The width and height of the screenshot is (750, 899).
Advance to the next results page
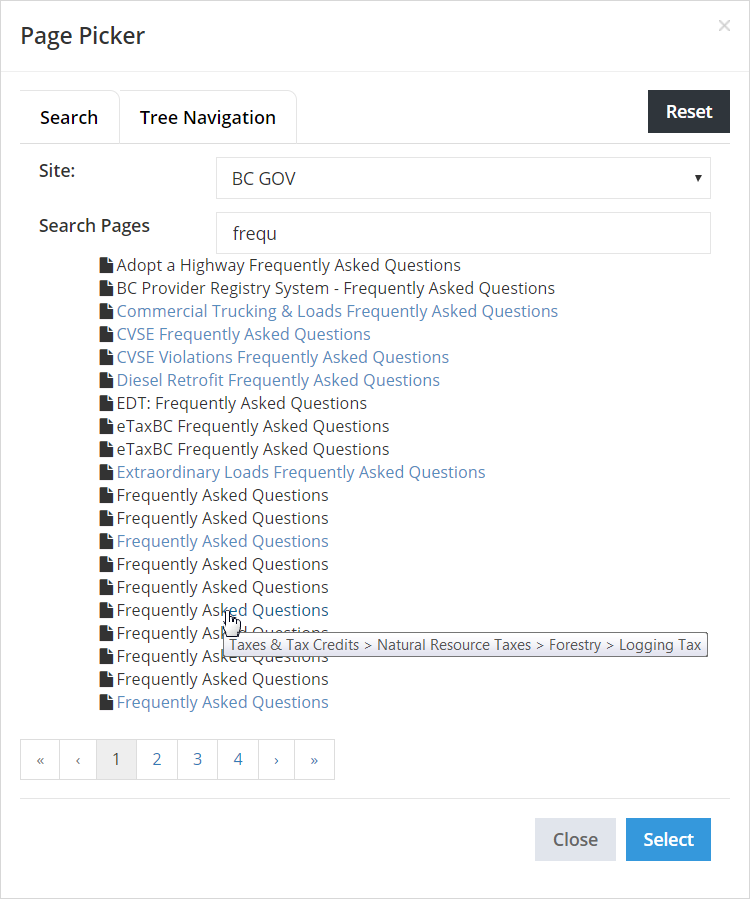click(x=276, y=759)
